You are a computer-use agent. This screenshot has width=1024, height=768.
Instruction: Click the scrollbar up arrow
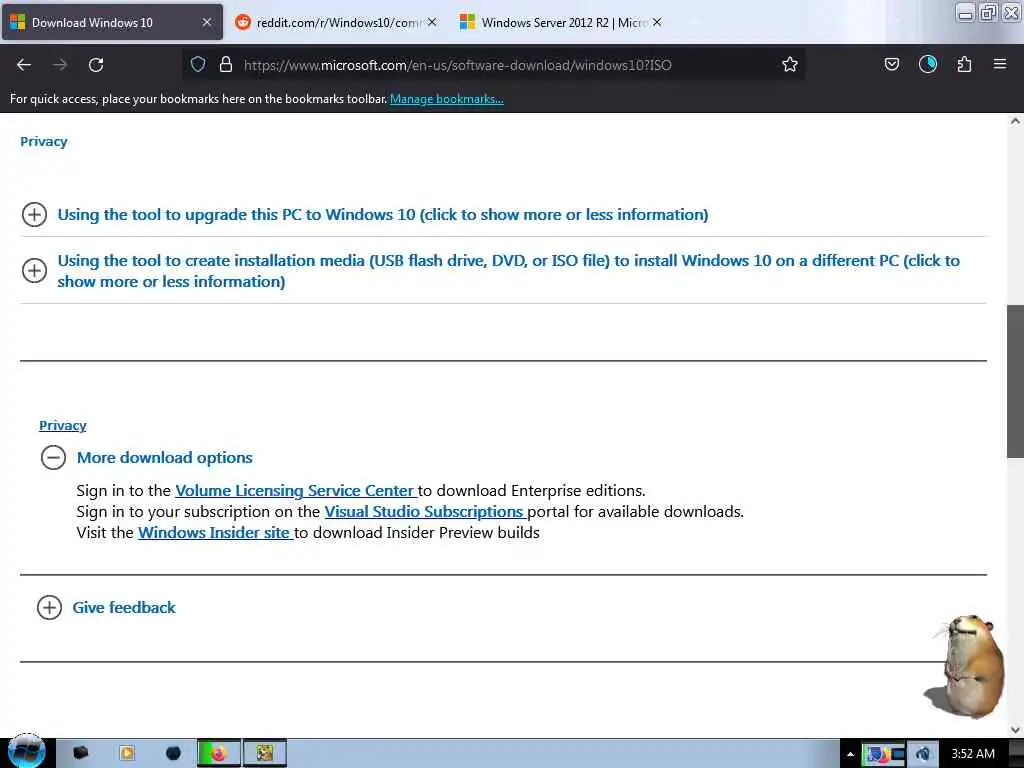tap(1015, 121)
